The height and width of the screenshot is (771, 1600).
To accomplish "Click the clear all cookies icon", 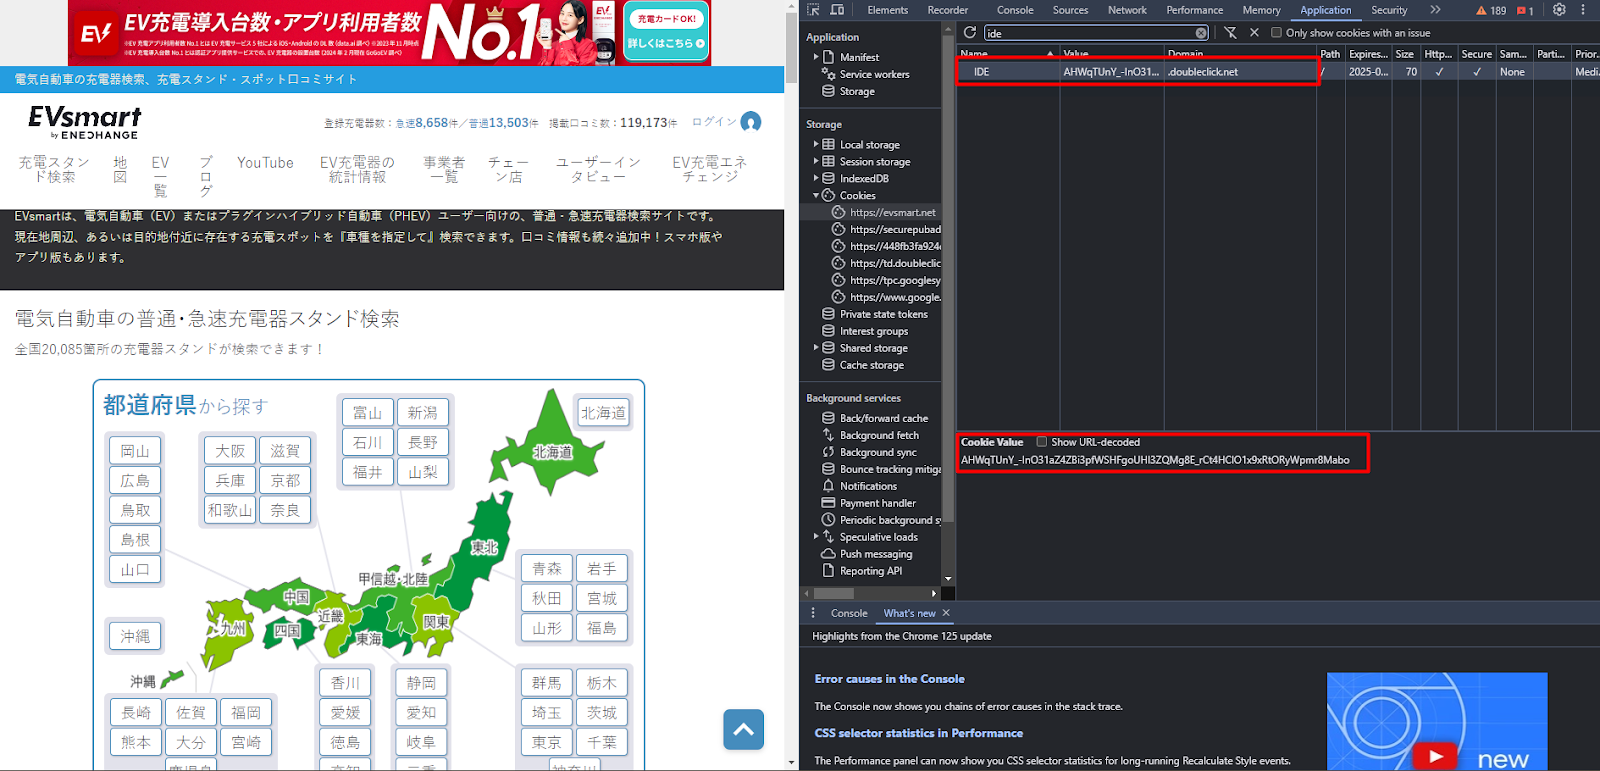I will (1231, 33).
